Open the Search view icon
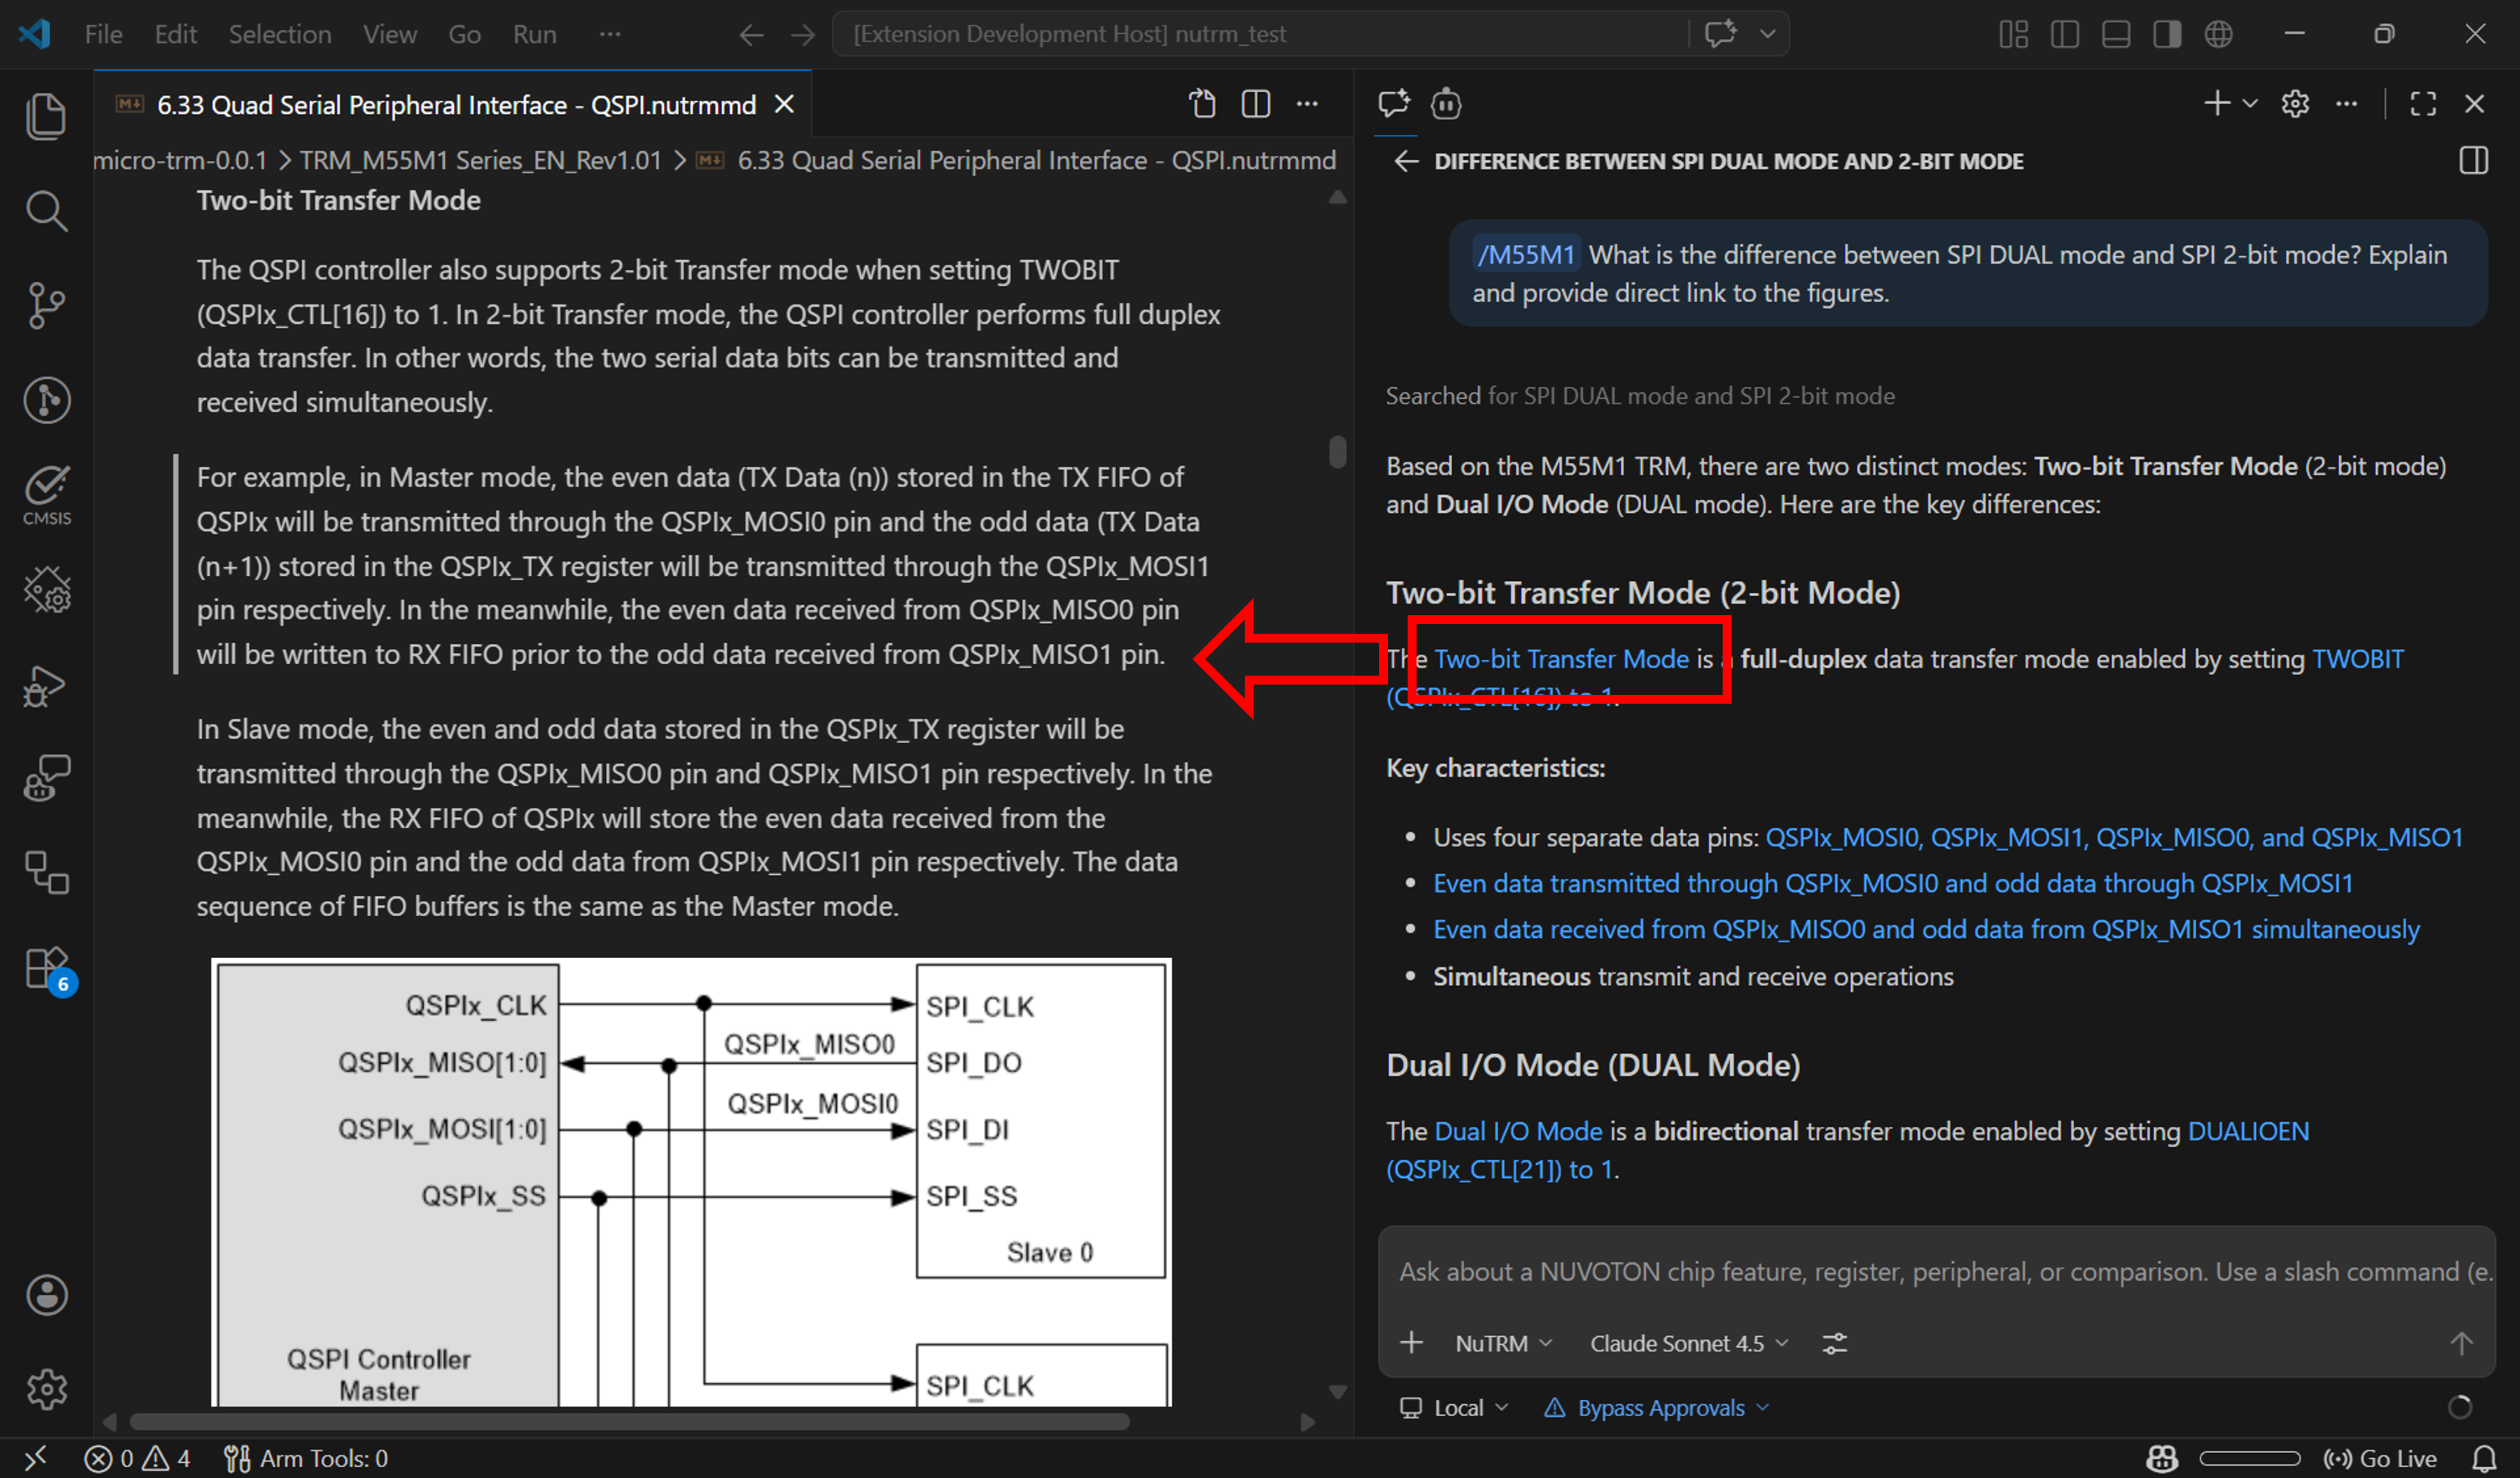 [46, 211]
